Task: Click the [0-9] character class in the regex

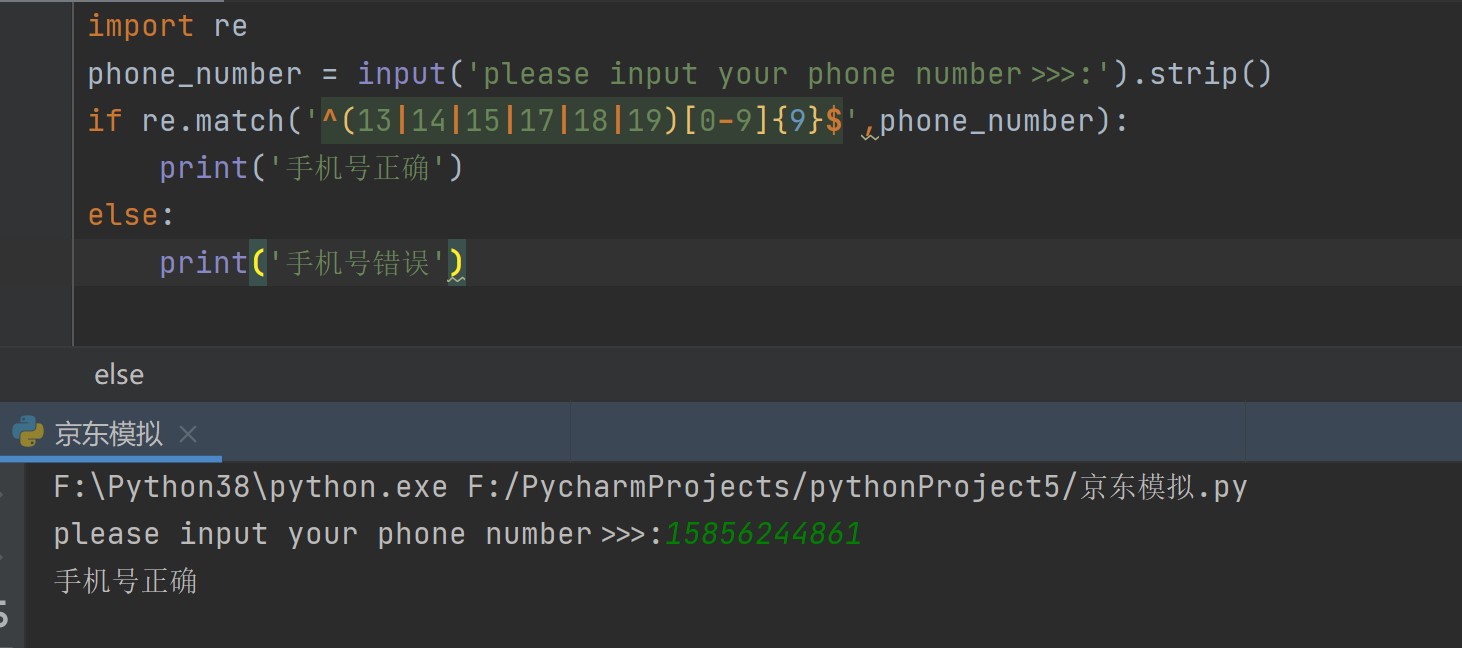Action: click(x=727, y=121)
